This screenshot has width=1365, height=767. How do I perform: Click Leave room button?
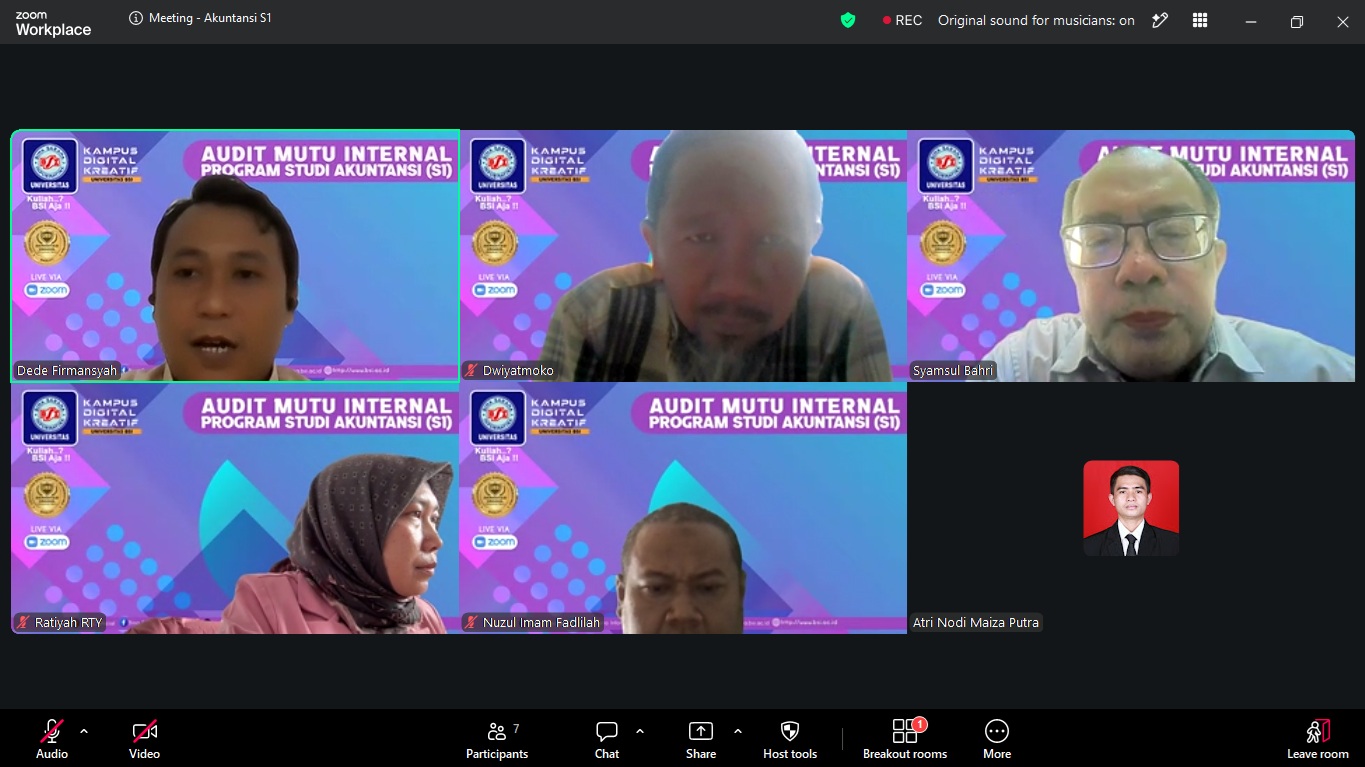(x=1318, y=739)
